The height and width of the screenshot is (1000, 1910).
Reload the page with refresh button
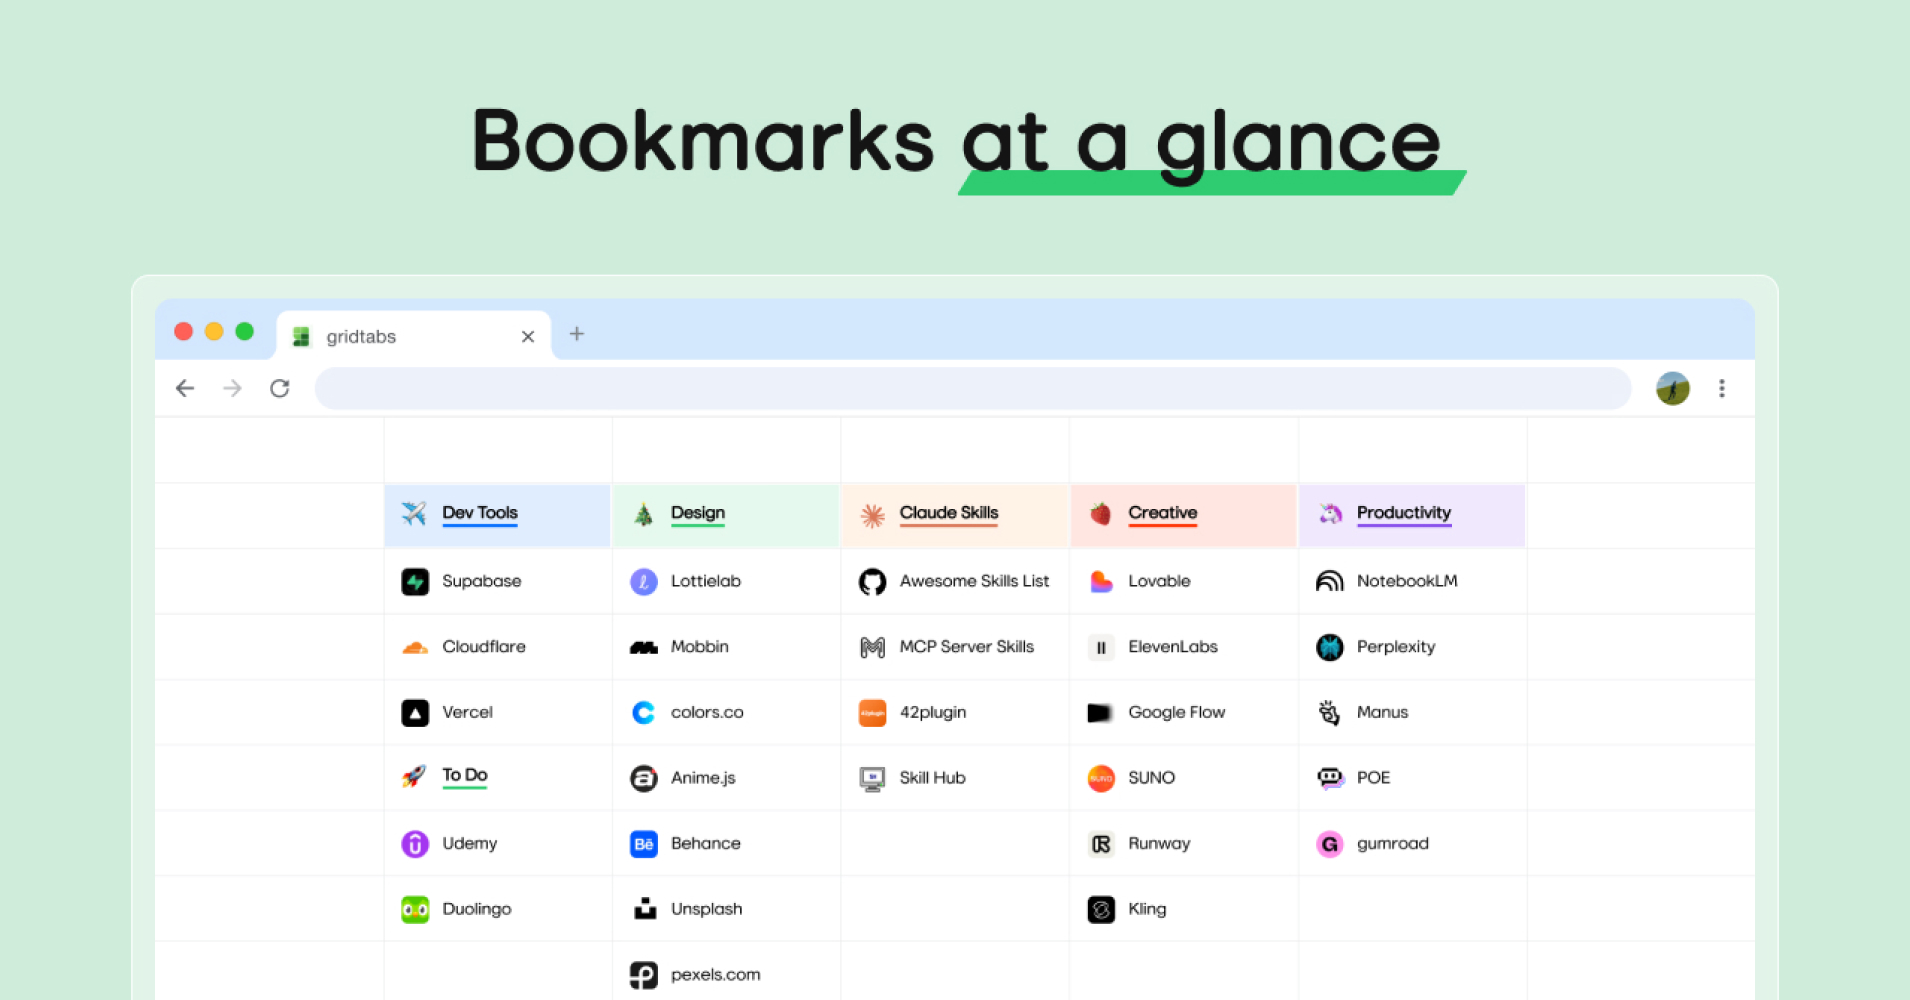(280, 388)
